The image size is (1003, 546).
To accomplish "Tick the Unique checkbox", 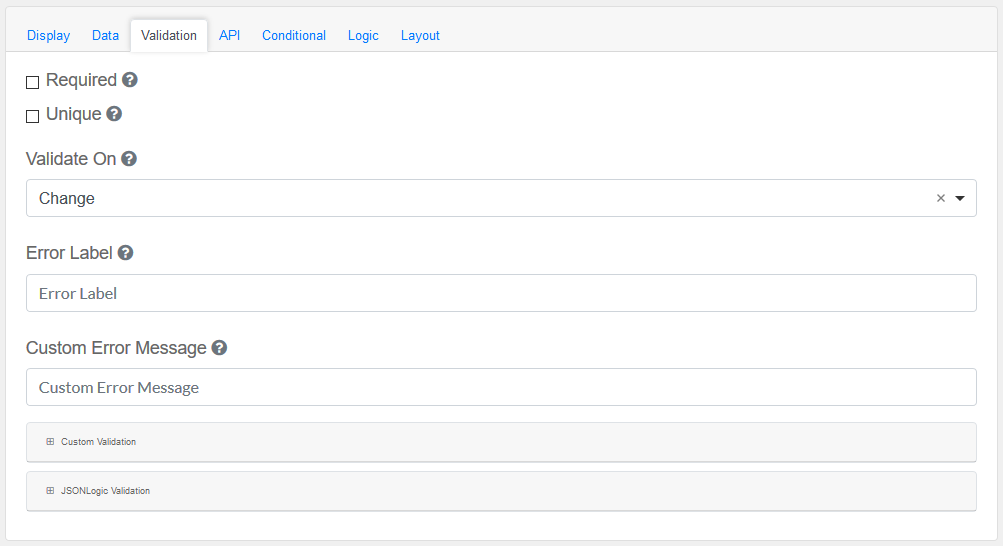I will point(32,116).
